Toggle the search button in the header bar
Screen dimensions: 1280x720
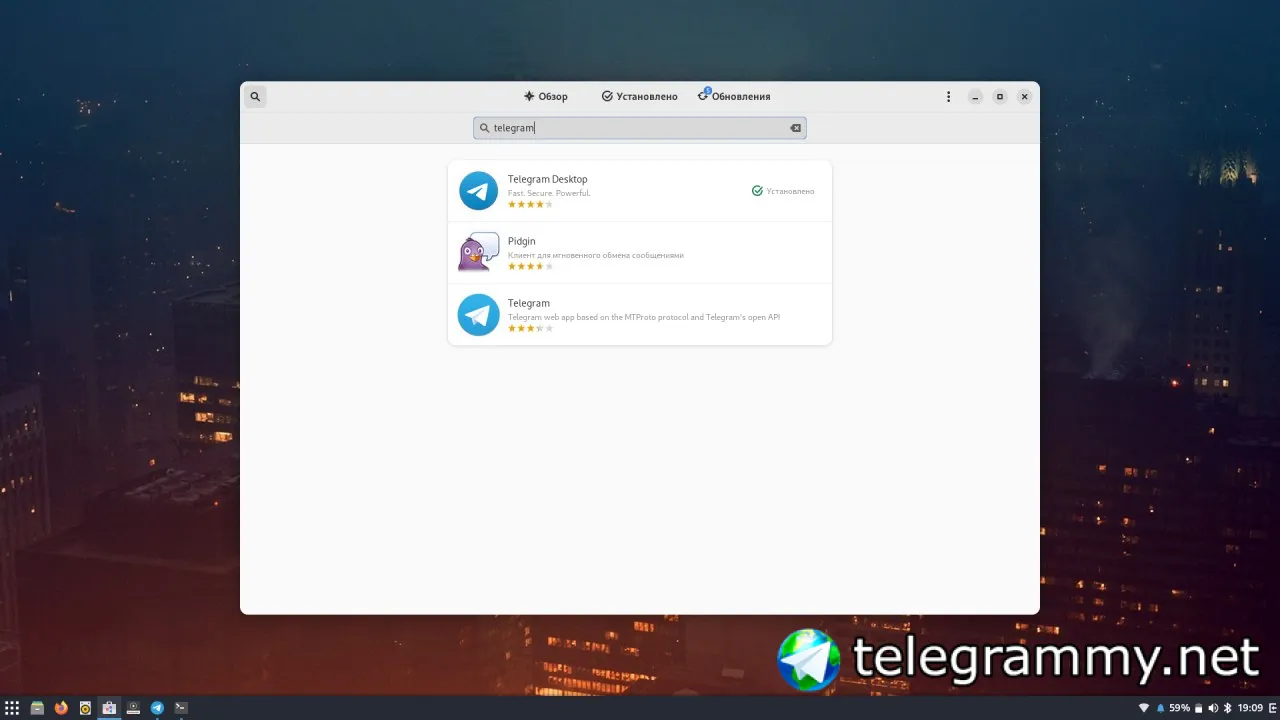pos(255,97)
